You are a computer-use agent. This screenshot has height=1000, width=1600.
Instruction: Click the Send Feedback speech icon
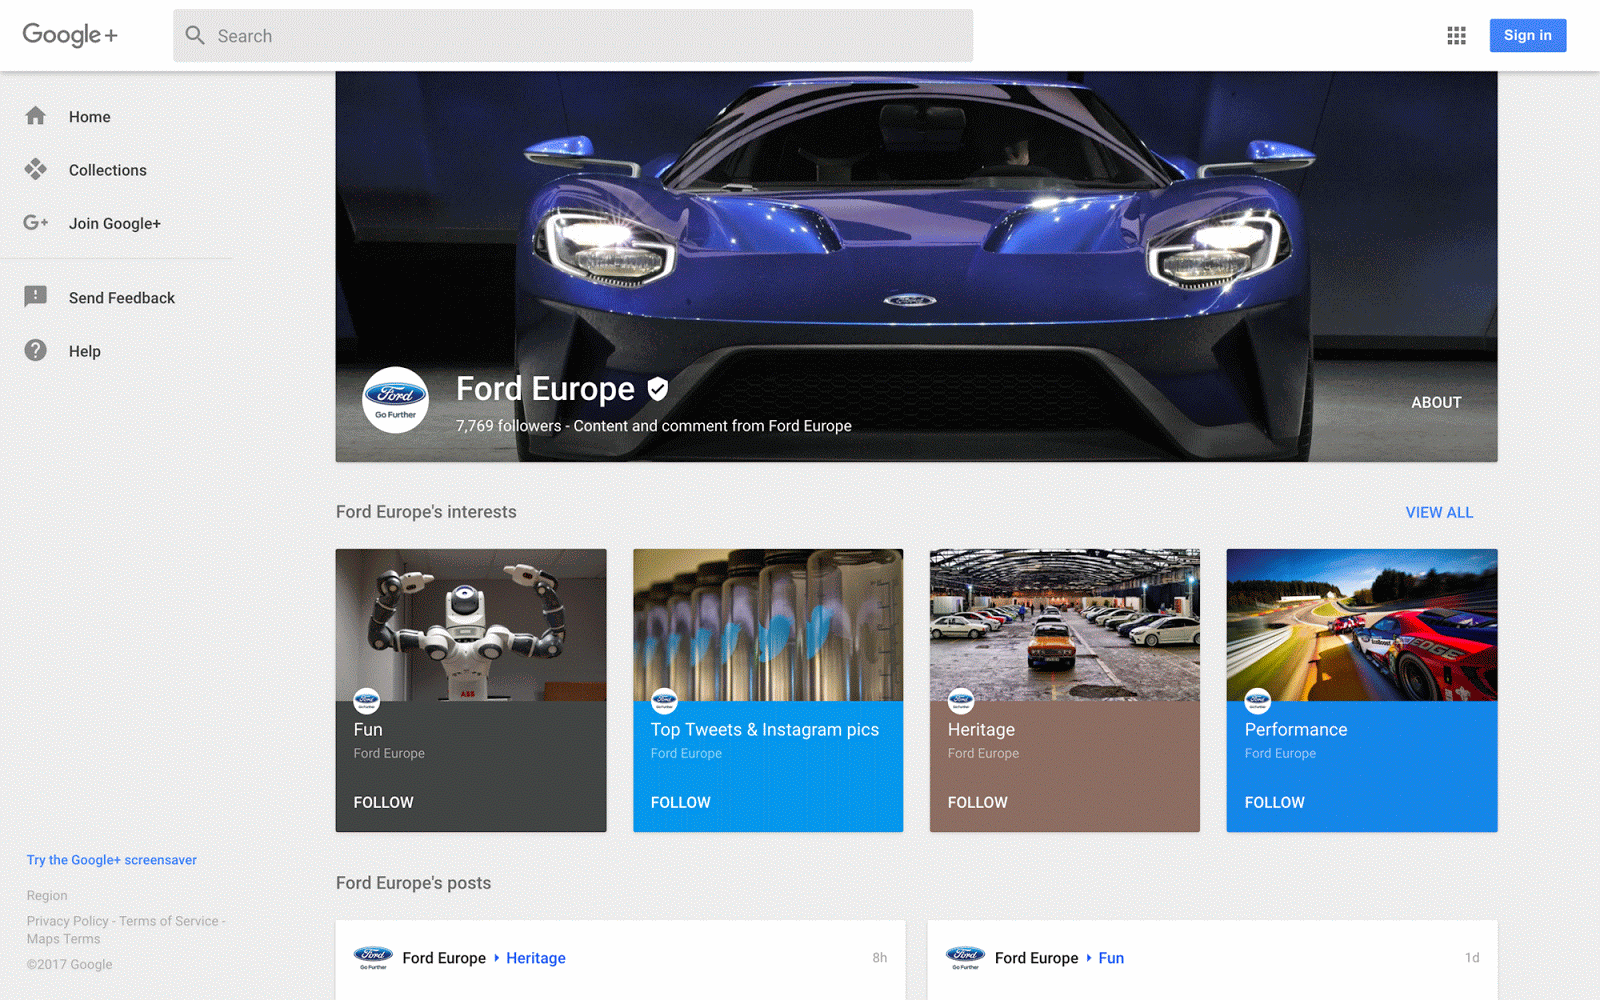pos(36,297)
